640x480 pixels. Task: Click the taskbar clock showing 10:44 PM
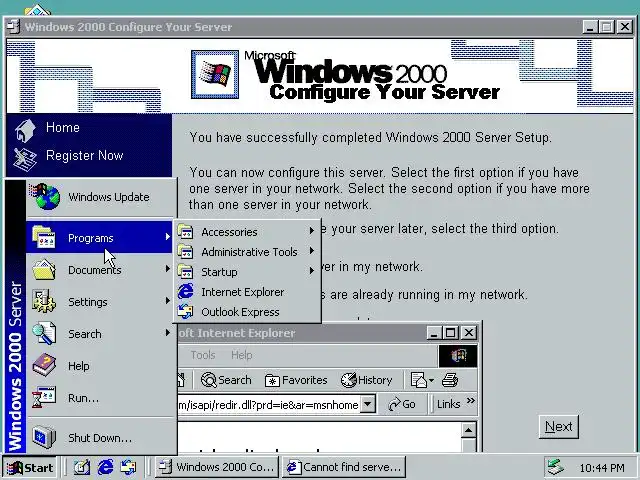[602, 468]
